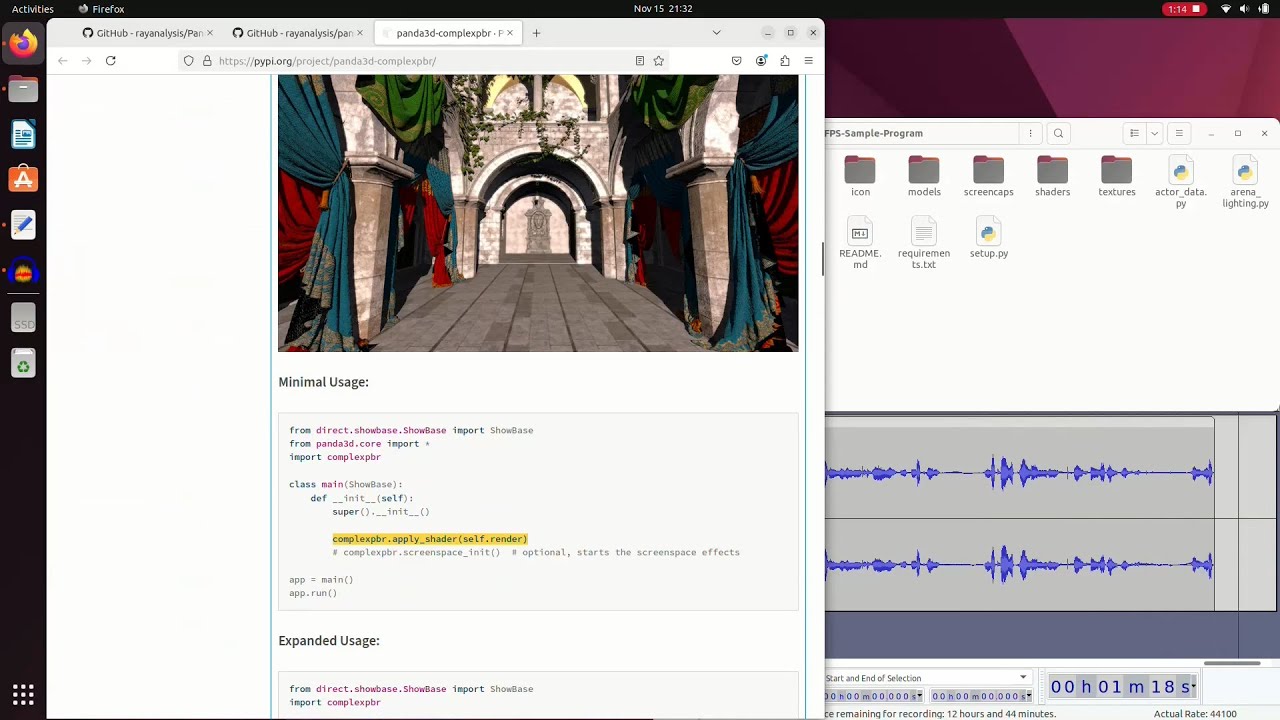Reload the PyPI page
1280x720 pixels.
point(111,61)
